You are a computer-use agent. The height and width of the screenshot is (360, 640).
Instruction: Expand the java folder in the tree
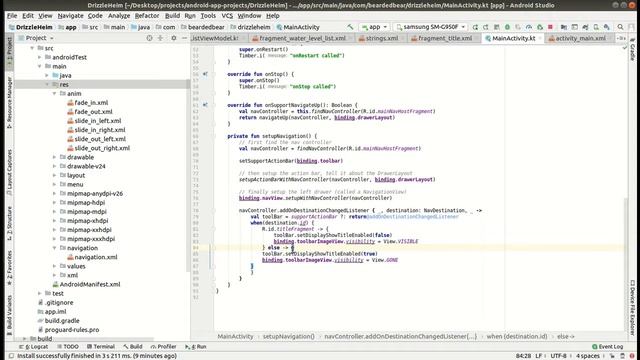coord(47,76)
